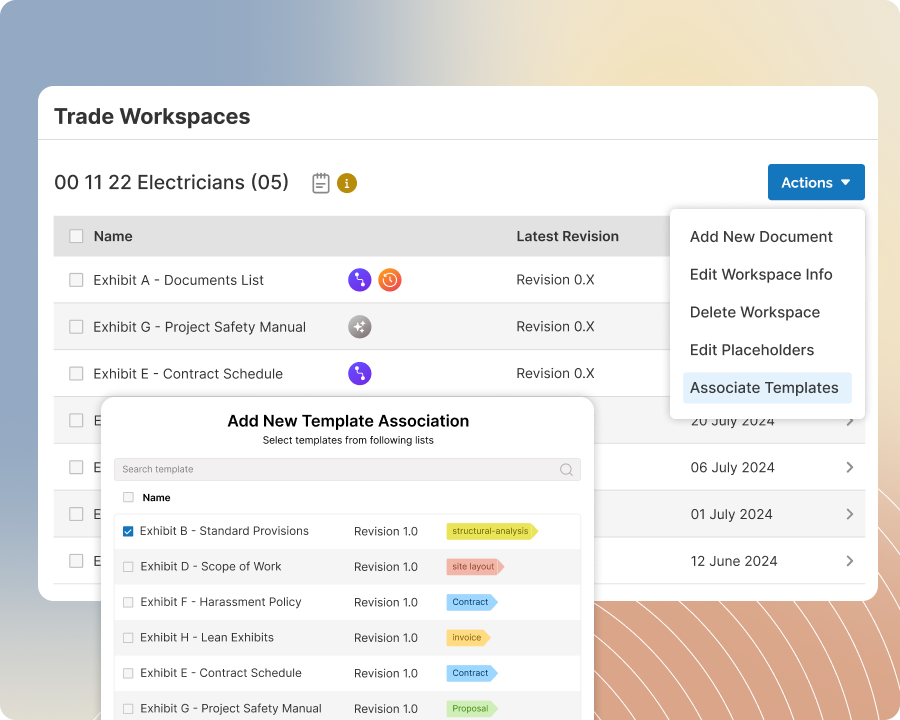Click purple branch icon on Exhibit A row
The width and height of the screenshot is (900, 720).
click(x=360, y=280)
